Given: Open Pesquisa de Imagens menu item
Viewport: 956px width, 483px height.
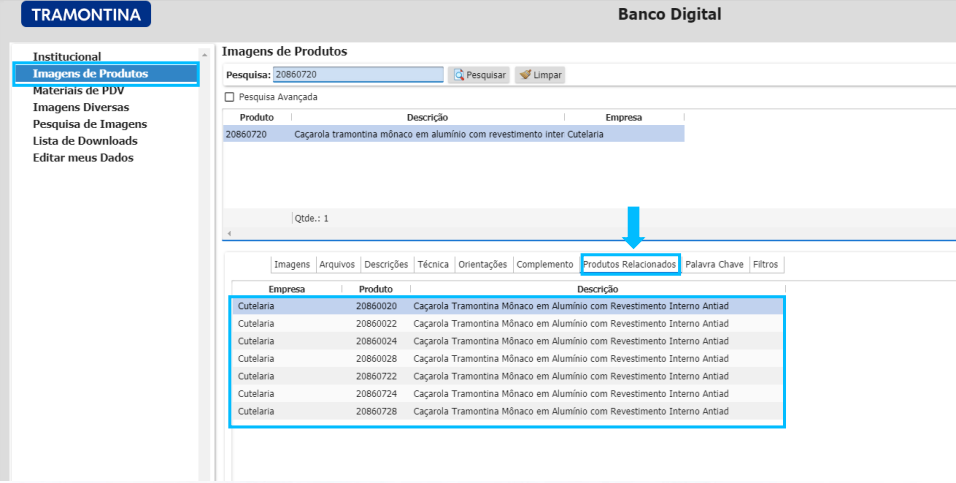Looking at the screenshot, I should point(90,124).
